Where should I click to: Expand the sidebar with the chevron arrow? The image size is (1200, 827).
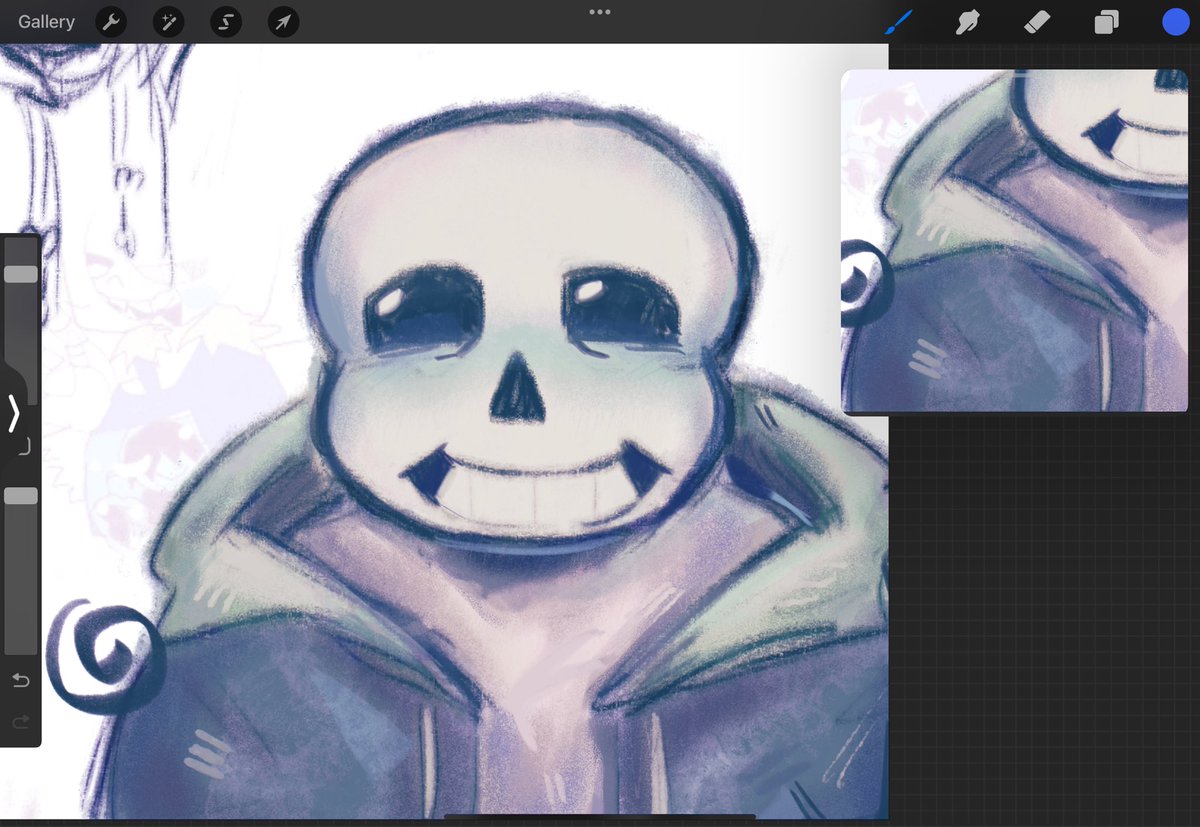tap(14, 413)
